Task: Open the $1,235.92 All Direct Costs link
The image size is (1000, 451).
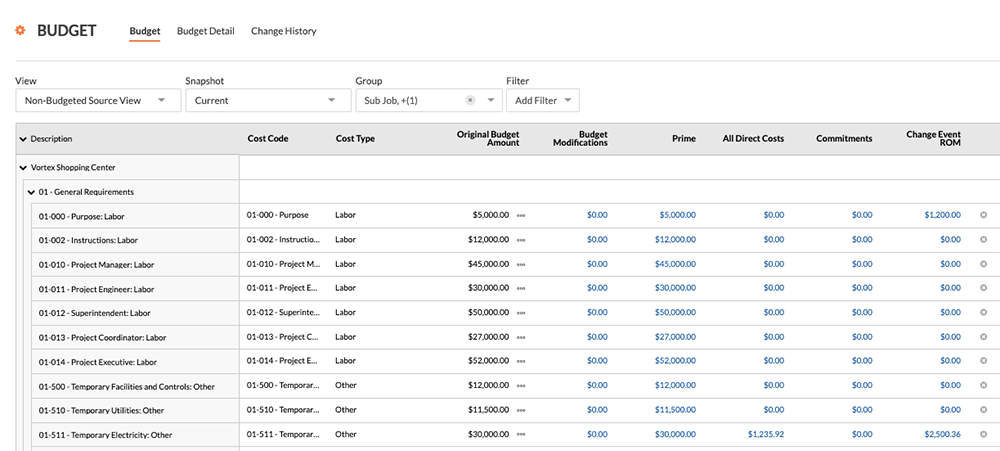Action: 766,434
